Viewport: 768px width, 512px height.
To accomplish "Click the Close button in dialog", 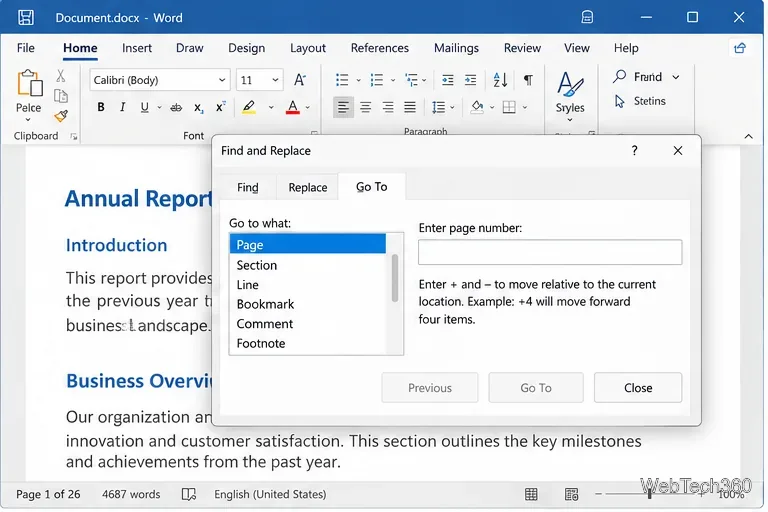I will coord(638,388).
